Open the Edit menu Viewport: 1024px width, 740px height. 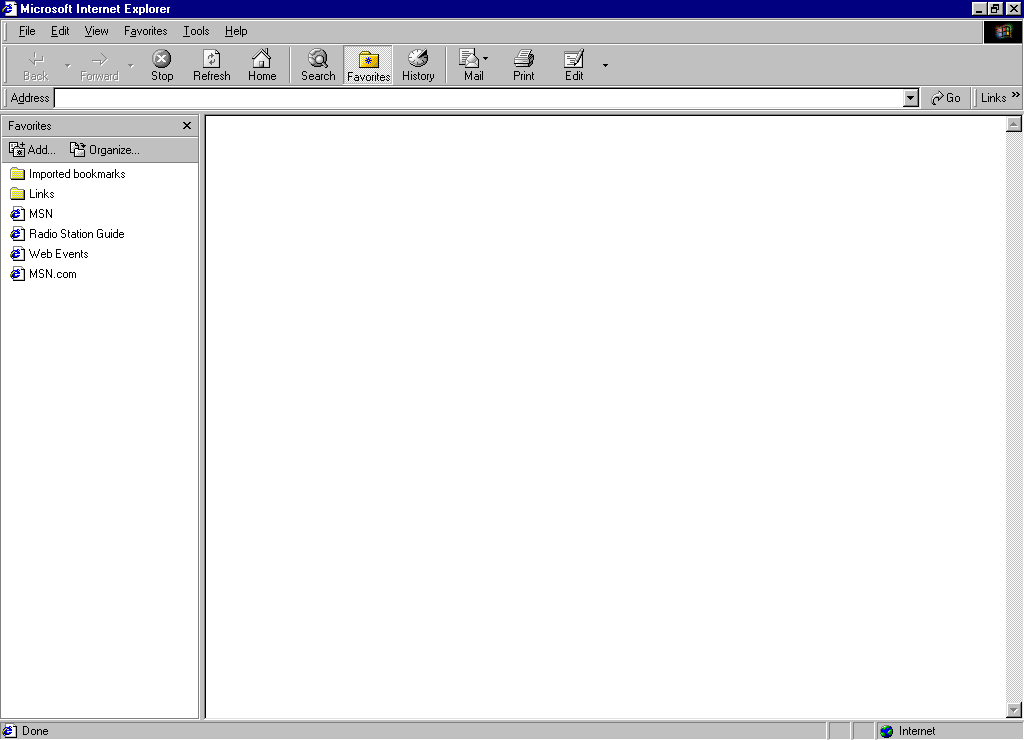pyautogui.click(x=60, y=31)
